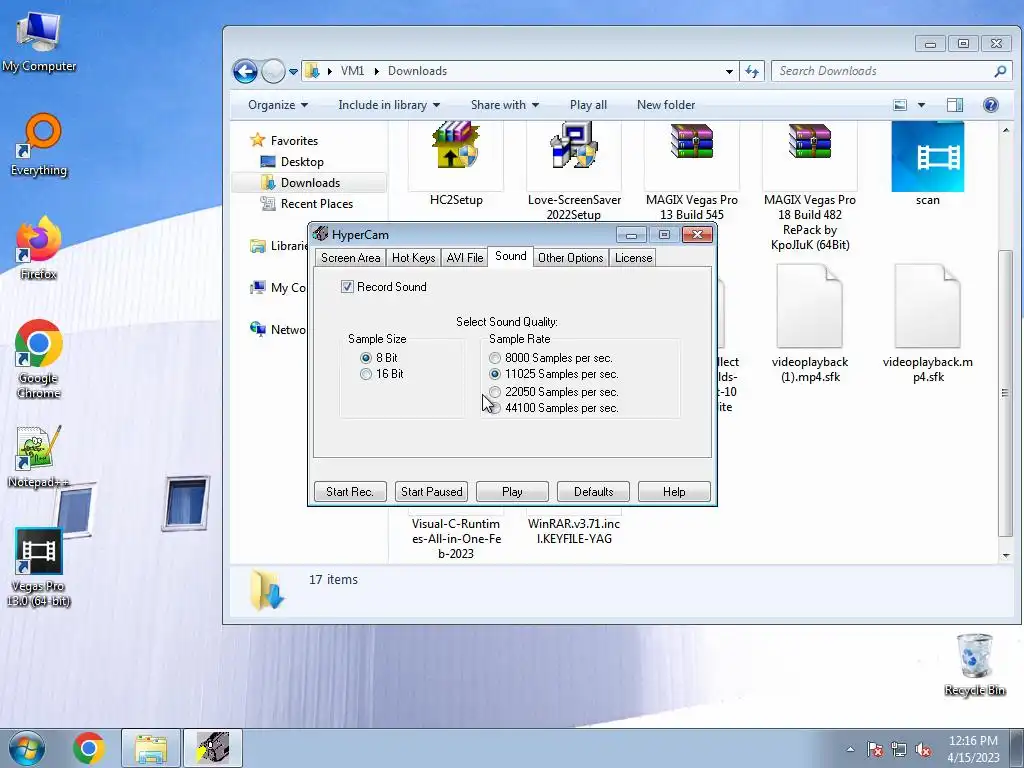Select videoplayback (1).mp4.sfk file
Viewport: 1024px width, 768px height.
[x=809, y=323]
